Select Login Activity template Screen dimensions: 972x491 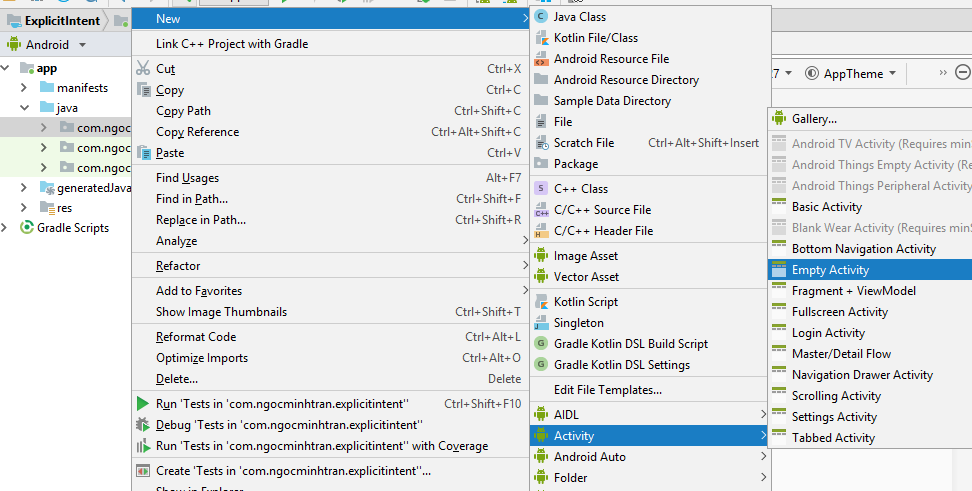pos(870,333)
